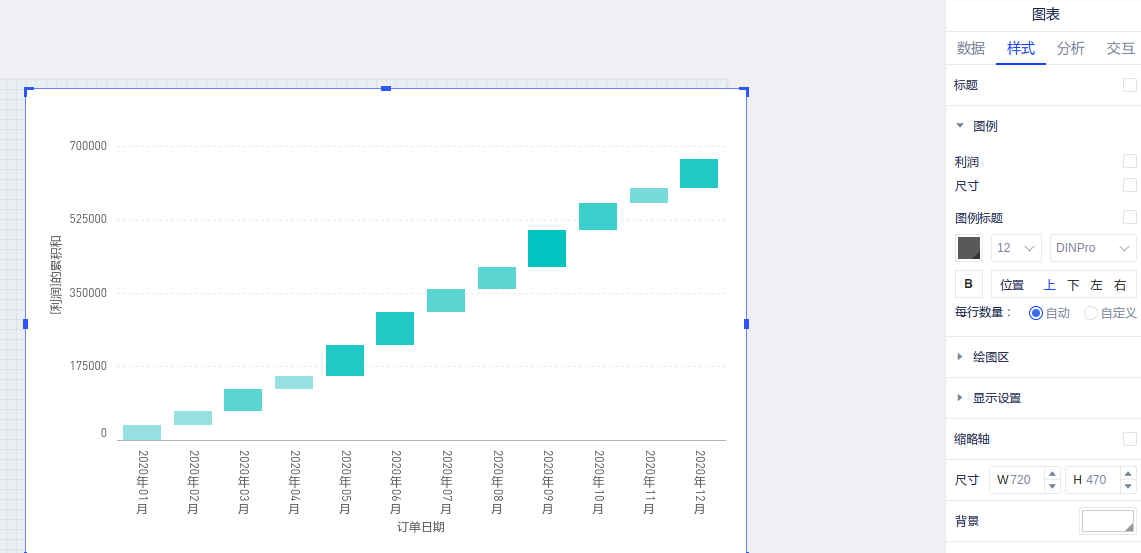The image size is (1141, 553).
Task: Toggle bold for legend title text
Action: click(968, 284)
